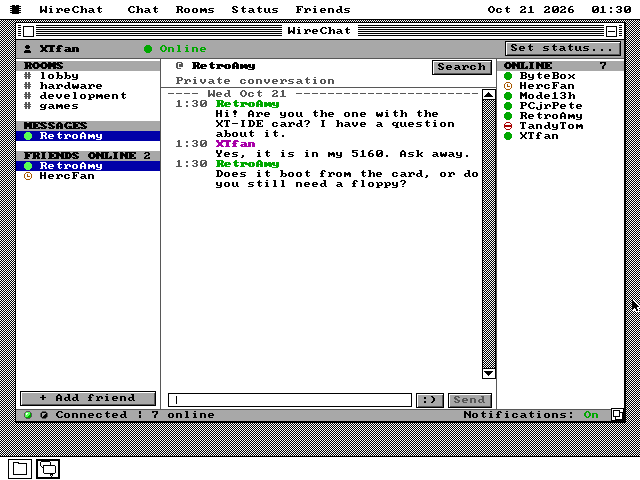Open the Status menu
The width and height of the screenshot is (640, 480).
255,9
